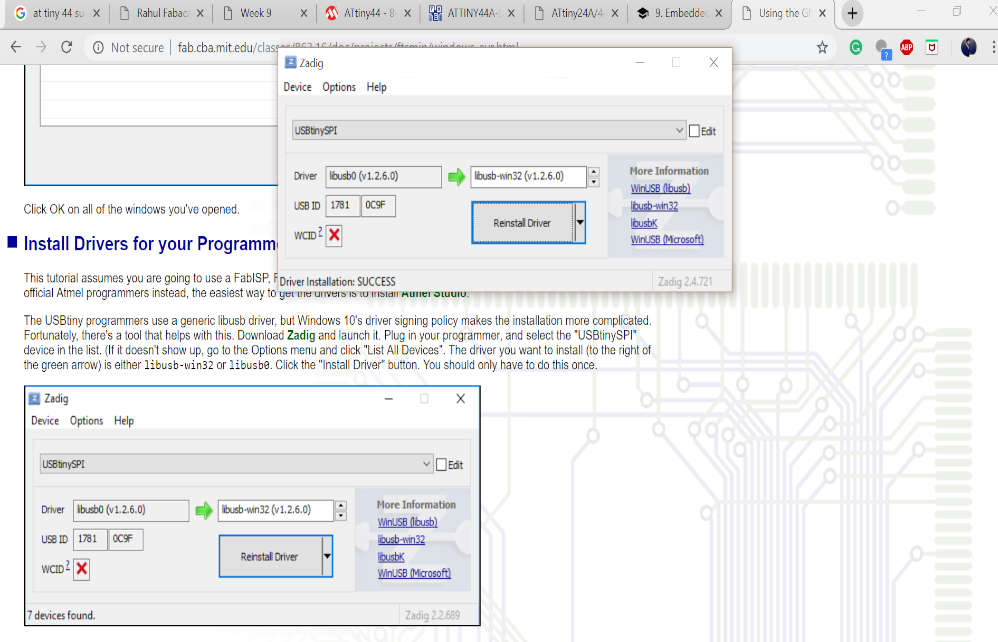The height and width of the screenshot is (642, 998).
Task: Bookmark this page with the star icon
Action: 822,47
